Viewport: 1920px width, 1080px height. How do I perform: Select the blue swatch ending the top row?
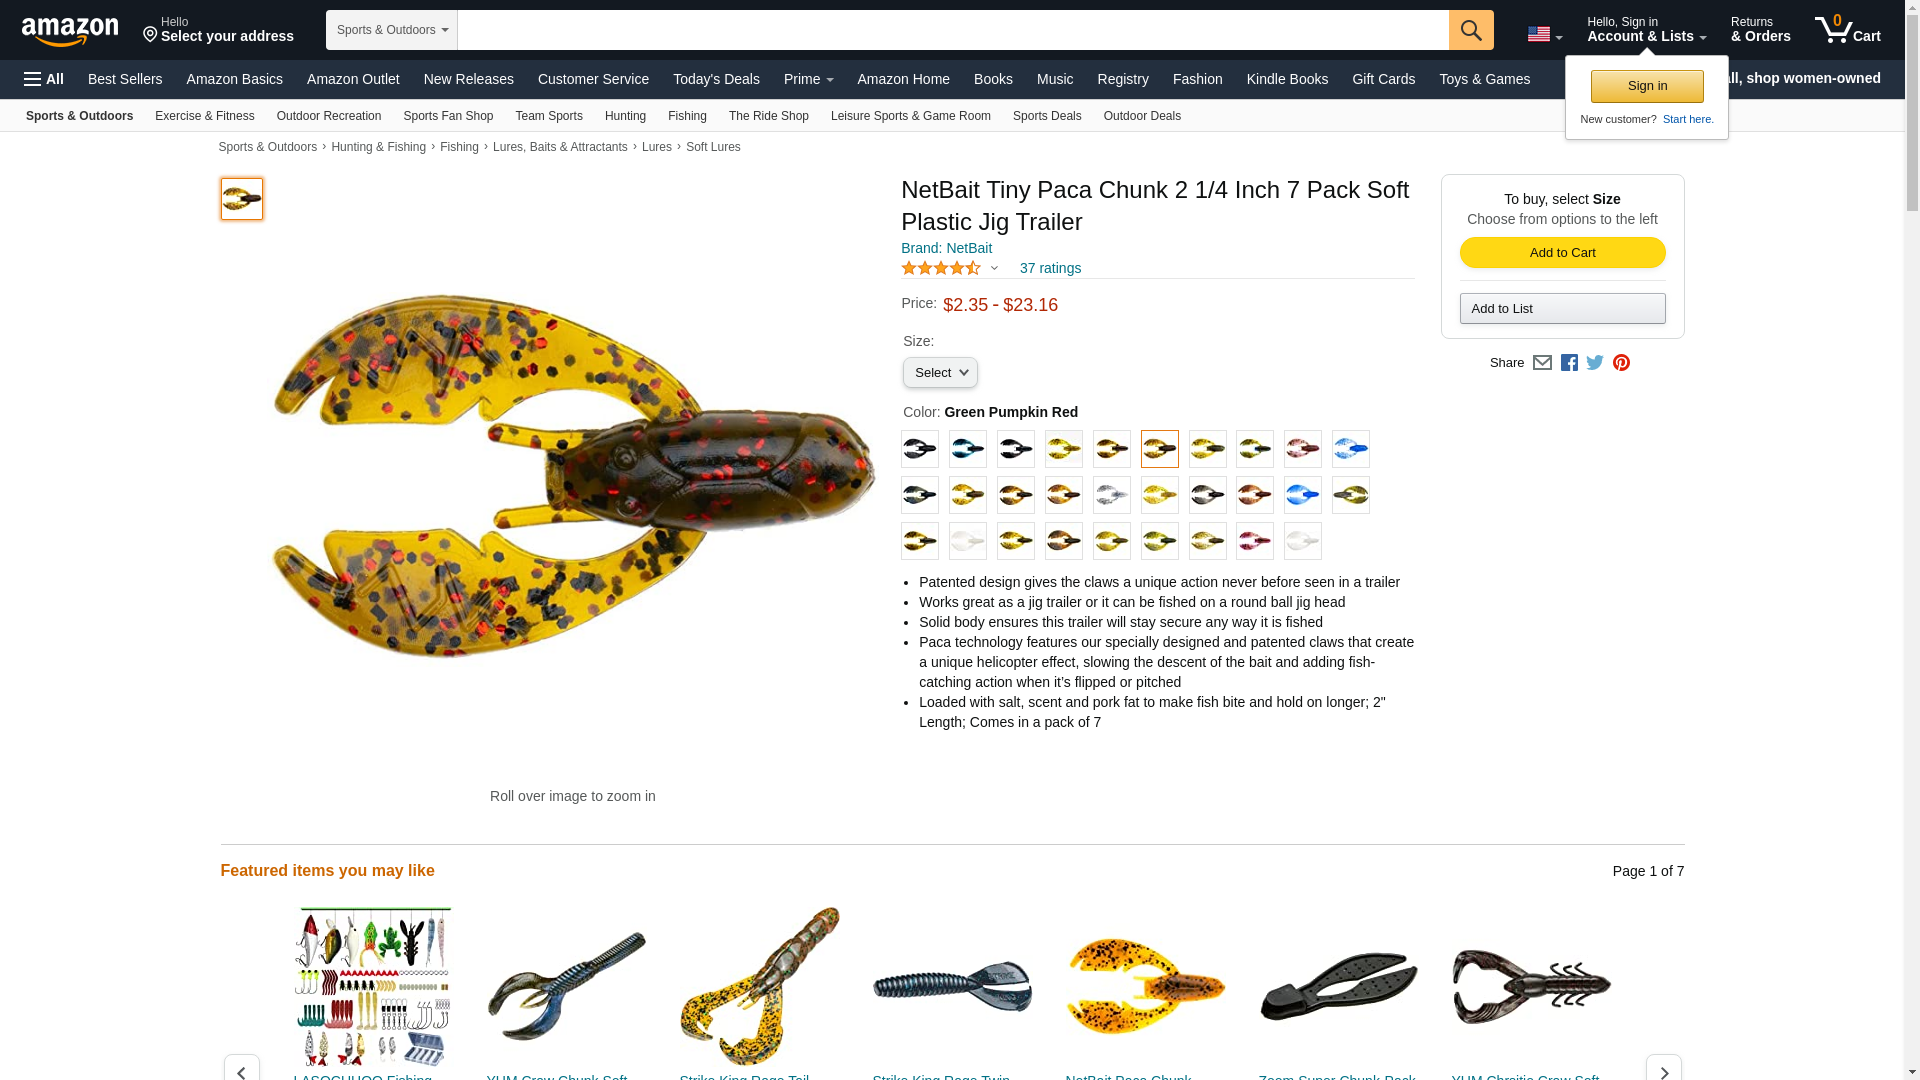click(x=1351, y=449)
